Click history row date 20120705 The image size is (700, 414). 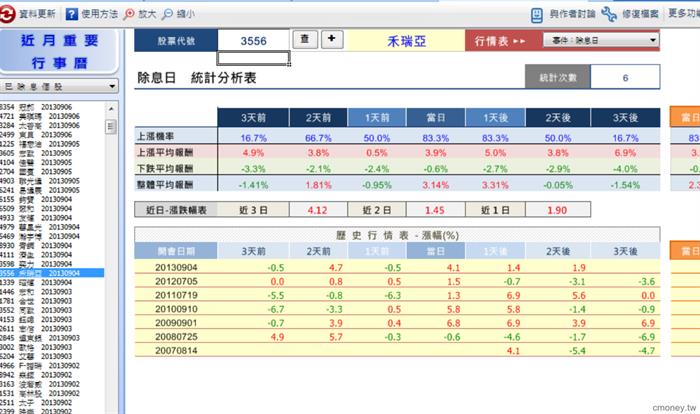[x=176, y=281]
